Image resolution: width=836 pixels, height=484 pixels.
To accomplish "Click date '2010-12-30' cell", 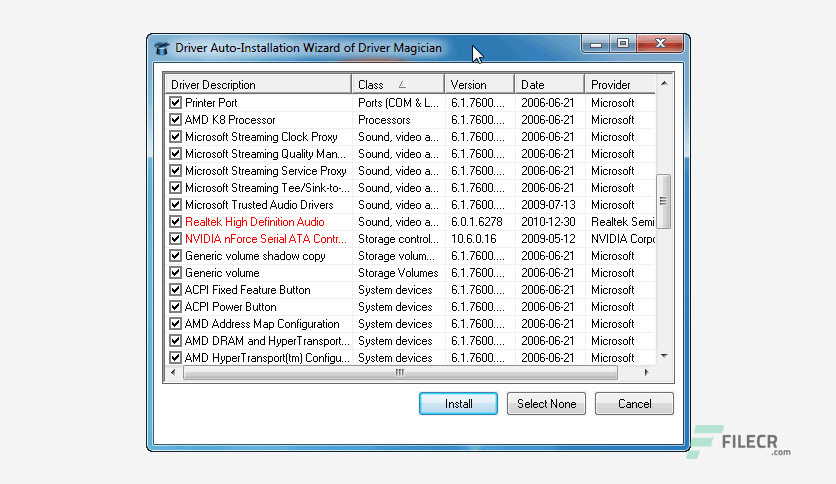I will tap(548, 222).
